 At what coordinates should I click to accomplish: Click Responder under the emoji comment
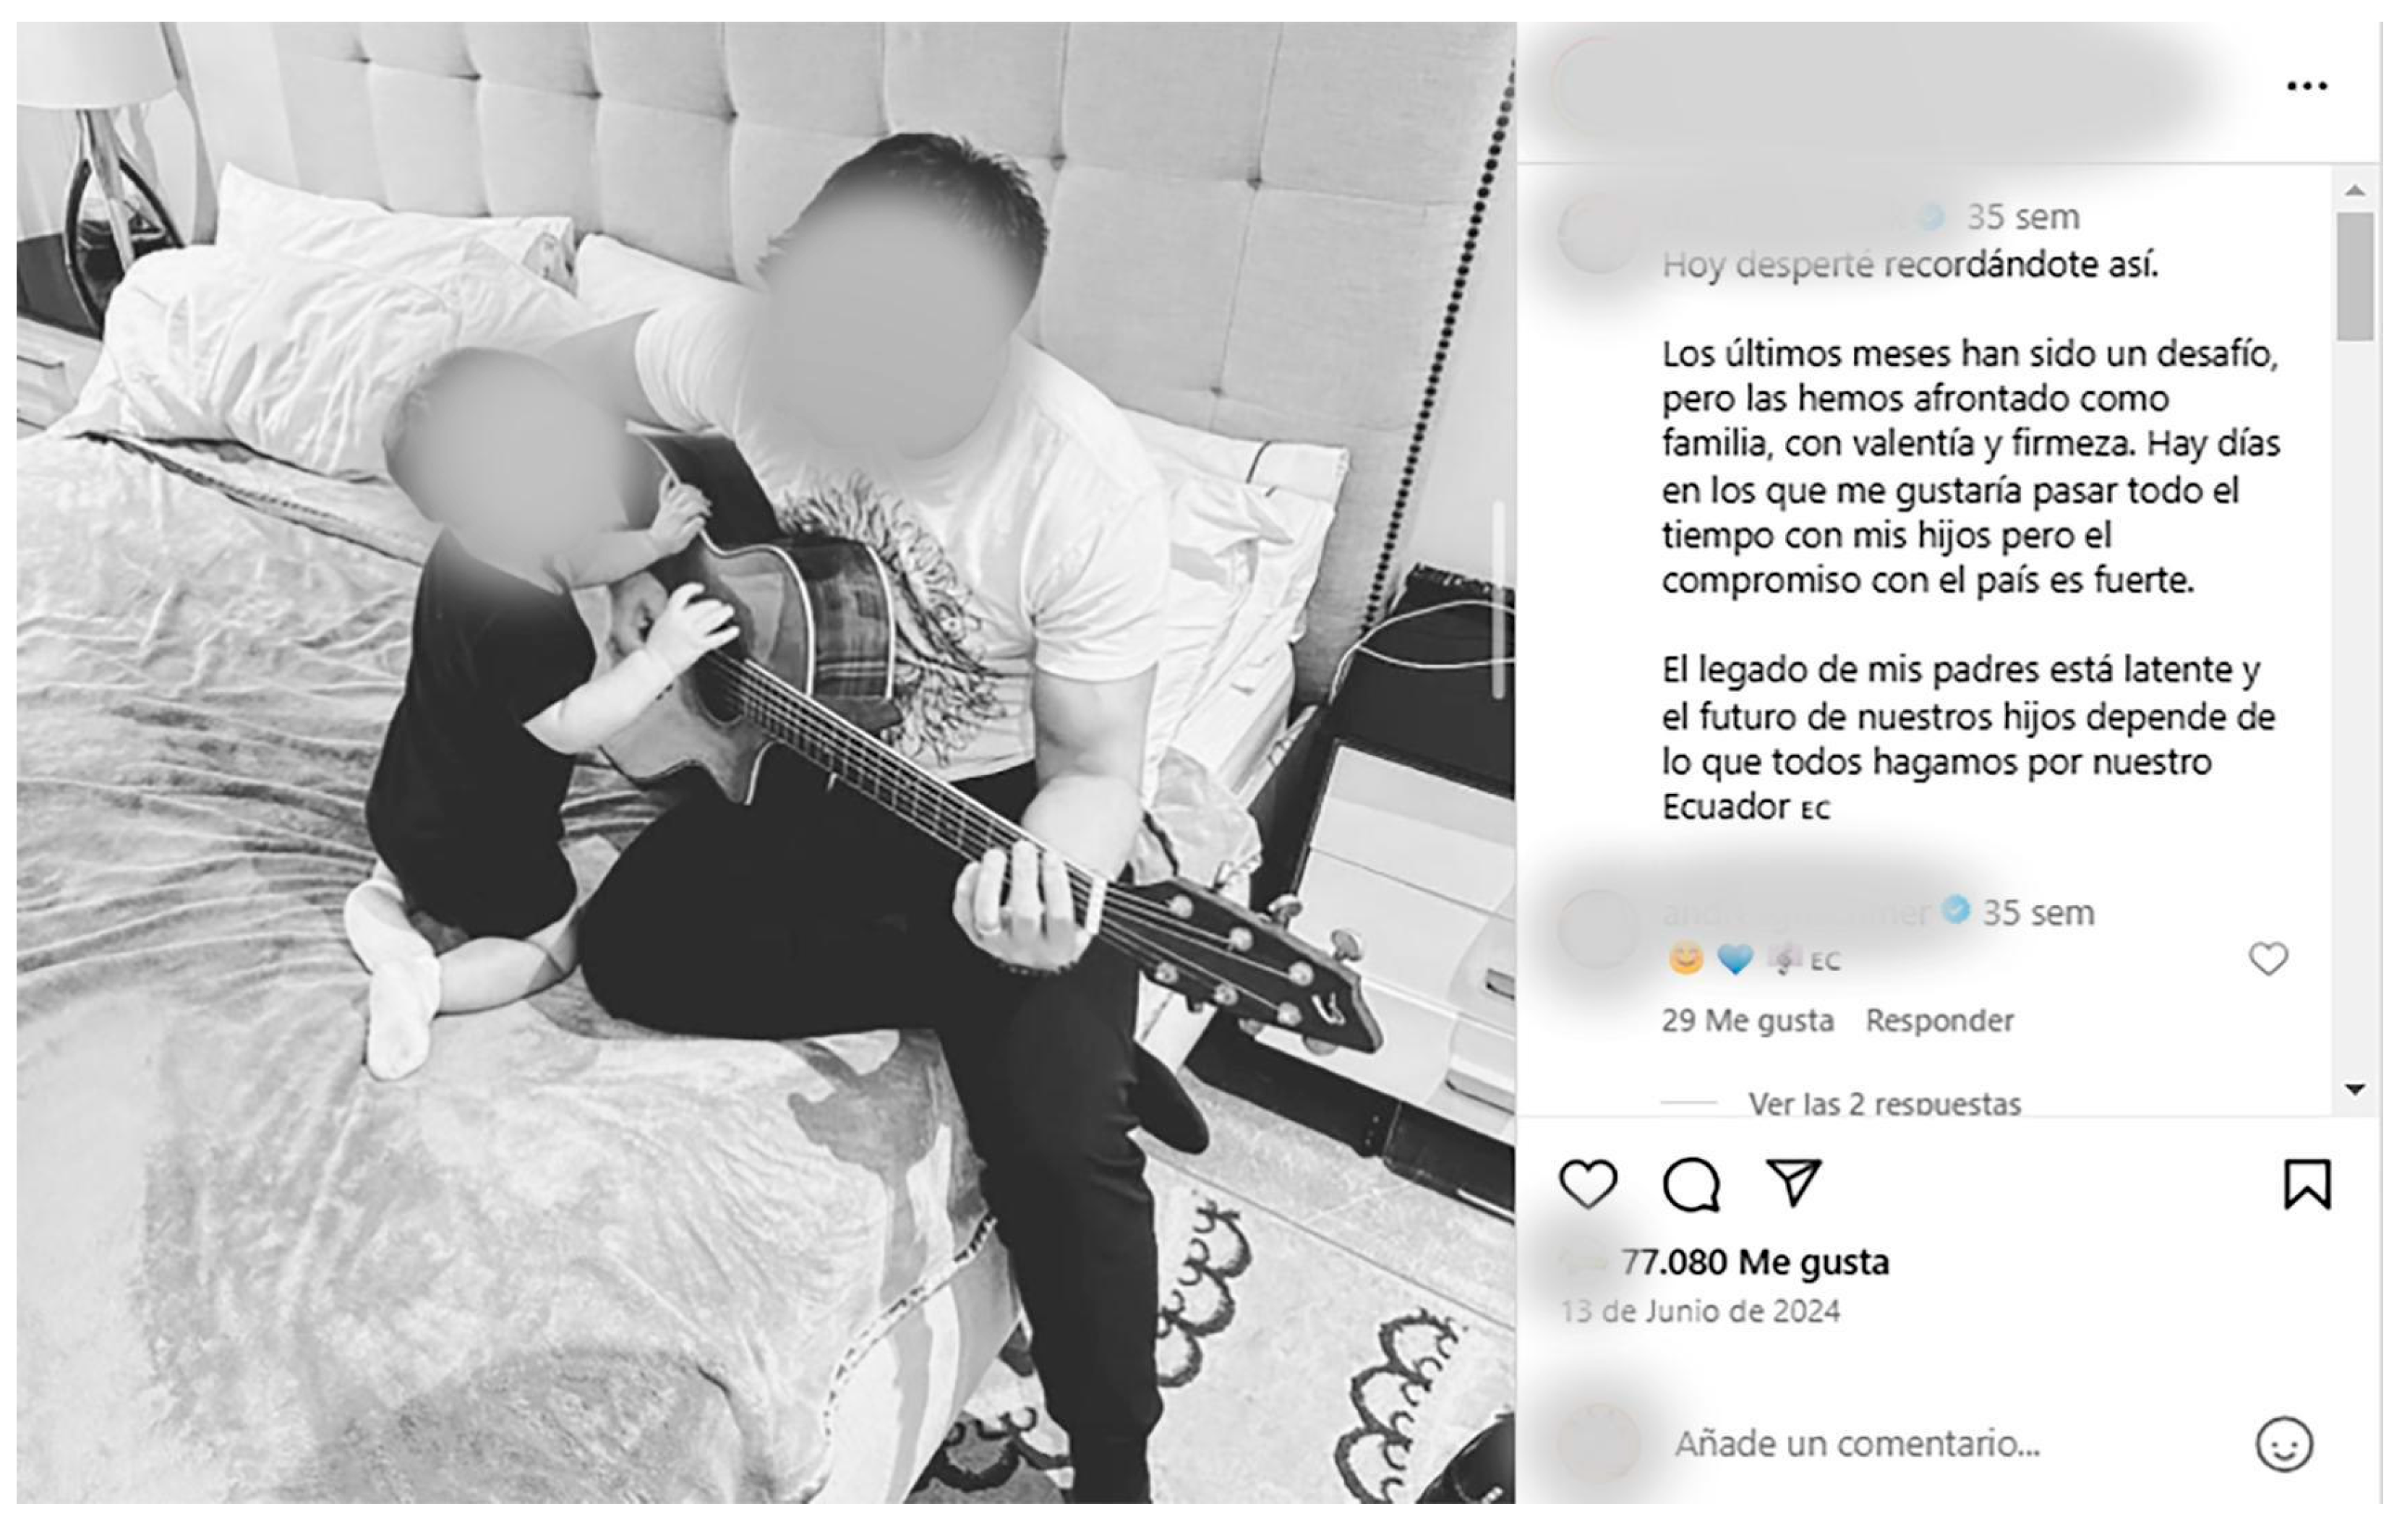coord(1939,1020)
